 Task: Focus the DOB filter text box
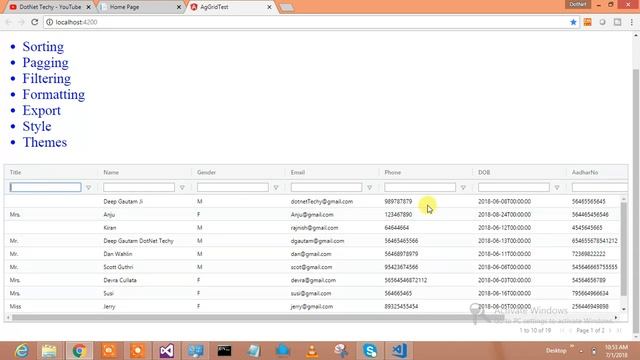click(x=513, y=187)
